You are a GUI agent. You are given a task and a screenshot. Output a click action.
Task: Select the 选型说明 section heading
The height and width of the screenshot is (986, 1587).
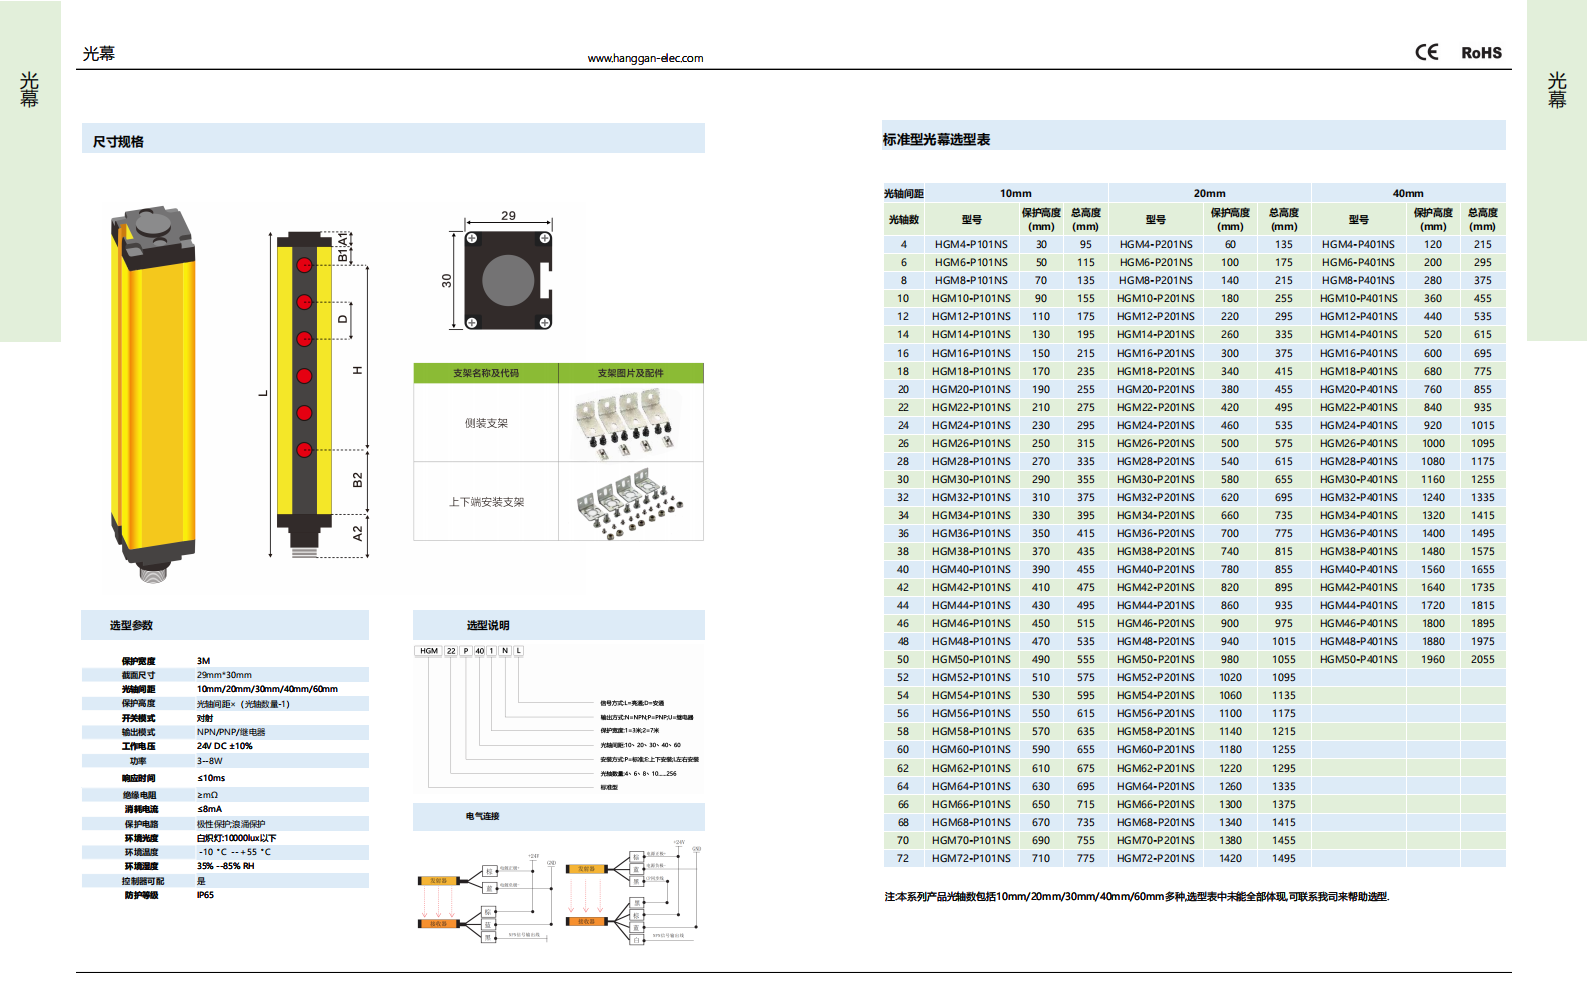point(488,625)
